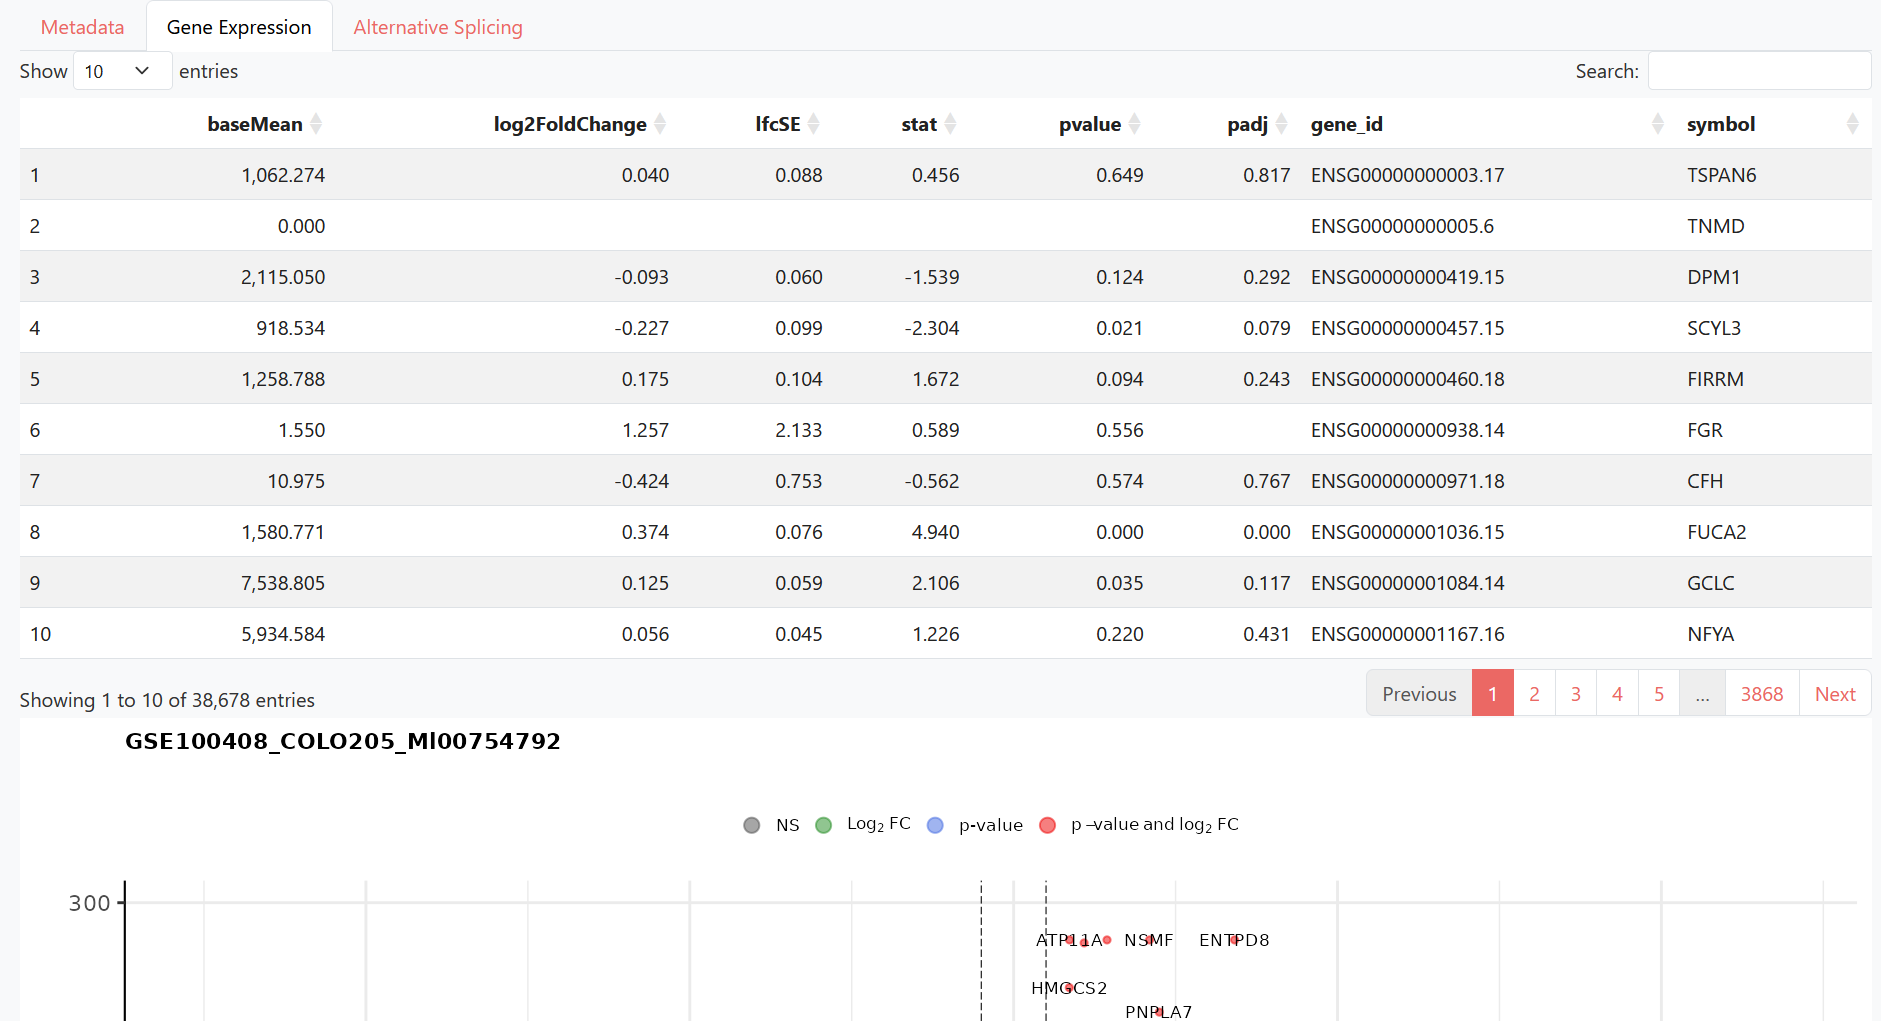Sort table by log2FoldChange column
The width and height of the screenshot is (1881, 1021).
pyautogui.click(x=507, y=124)
